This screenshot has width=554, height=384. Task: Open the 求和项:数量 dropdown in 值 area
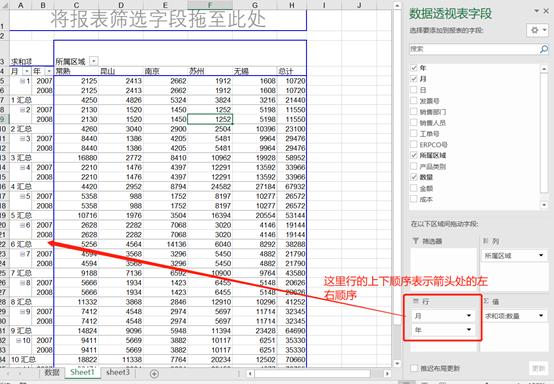coord(541,315)
